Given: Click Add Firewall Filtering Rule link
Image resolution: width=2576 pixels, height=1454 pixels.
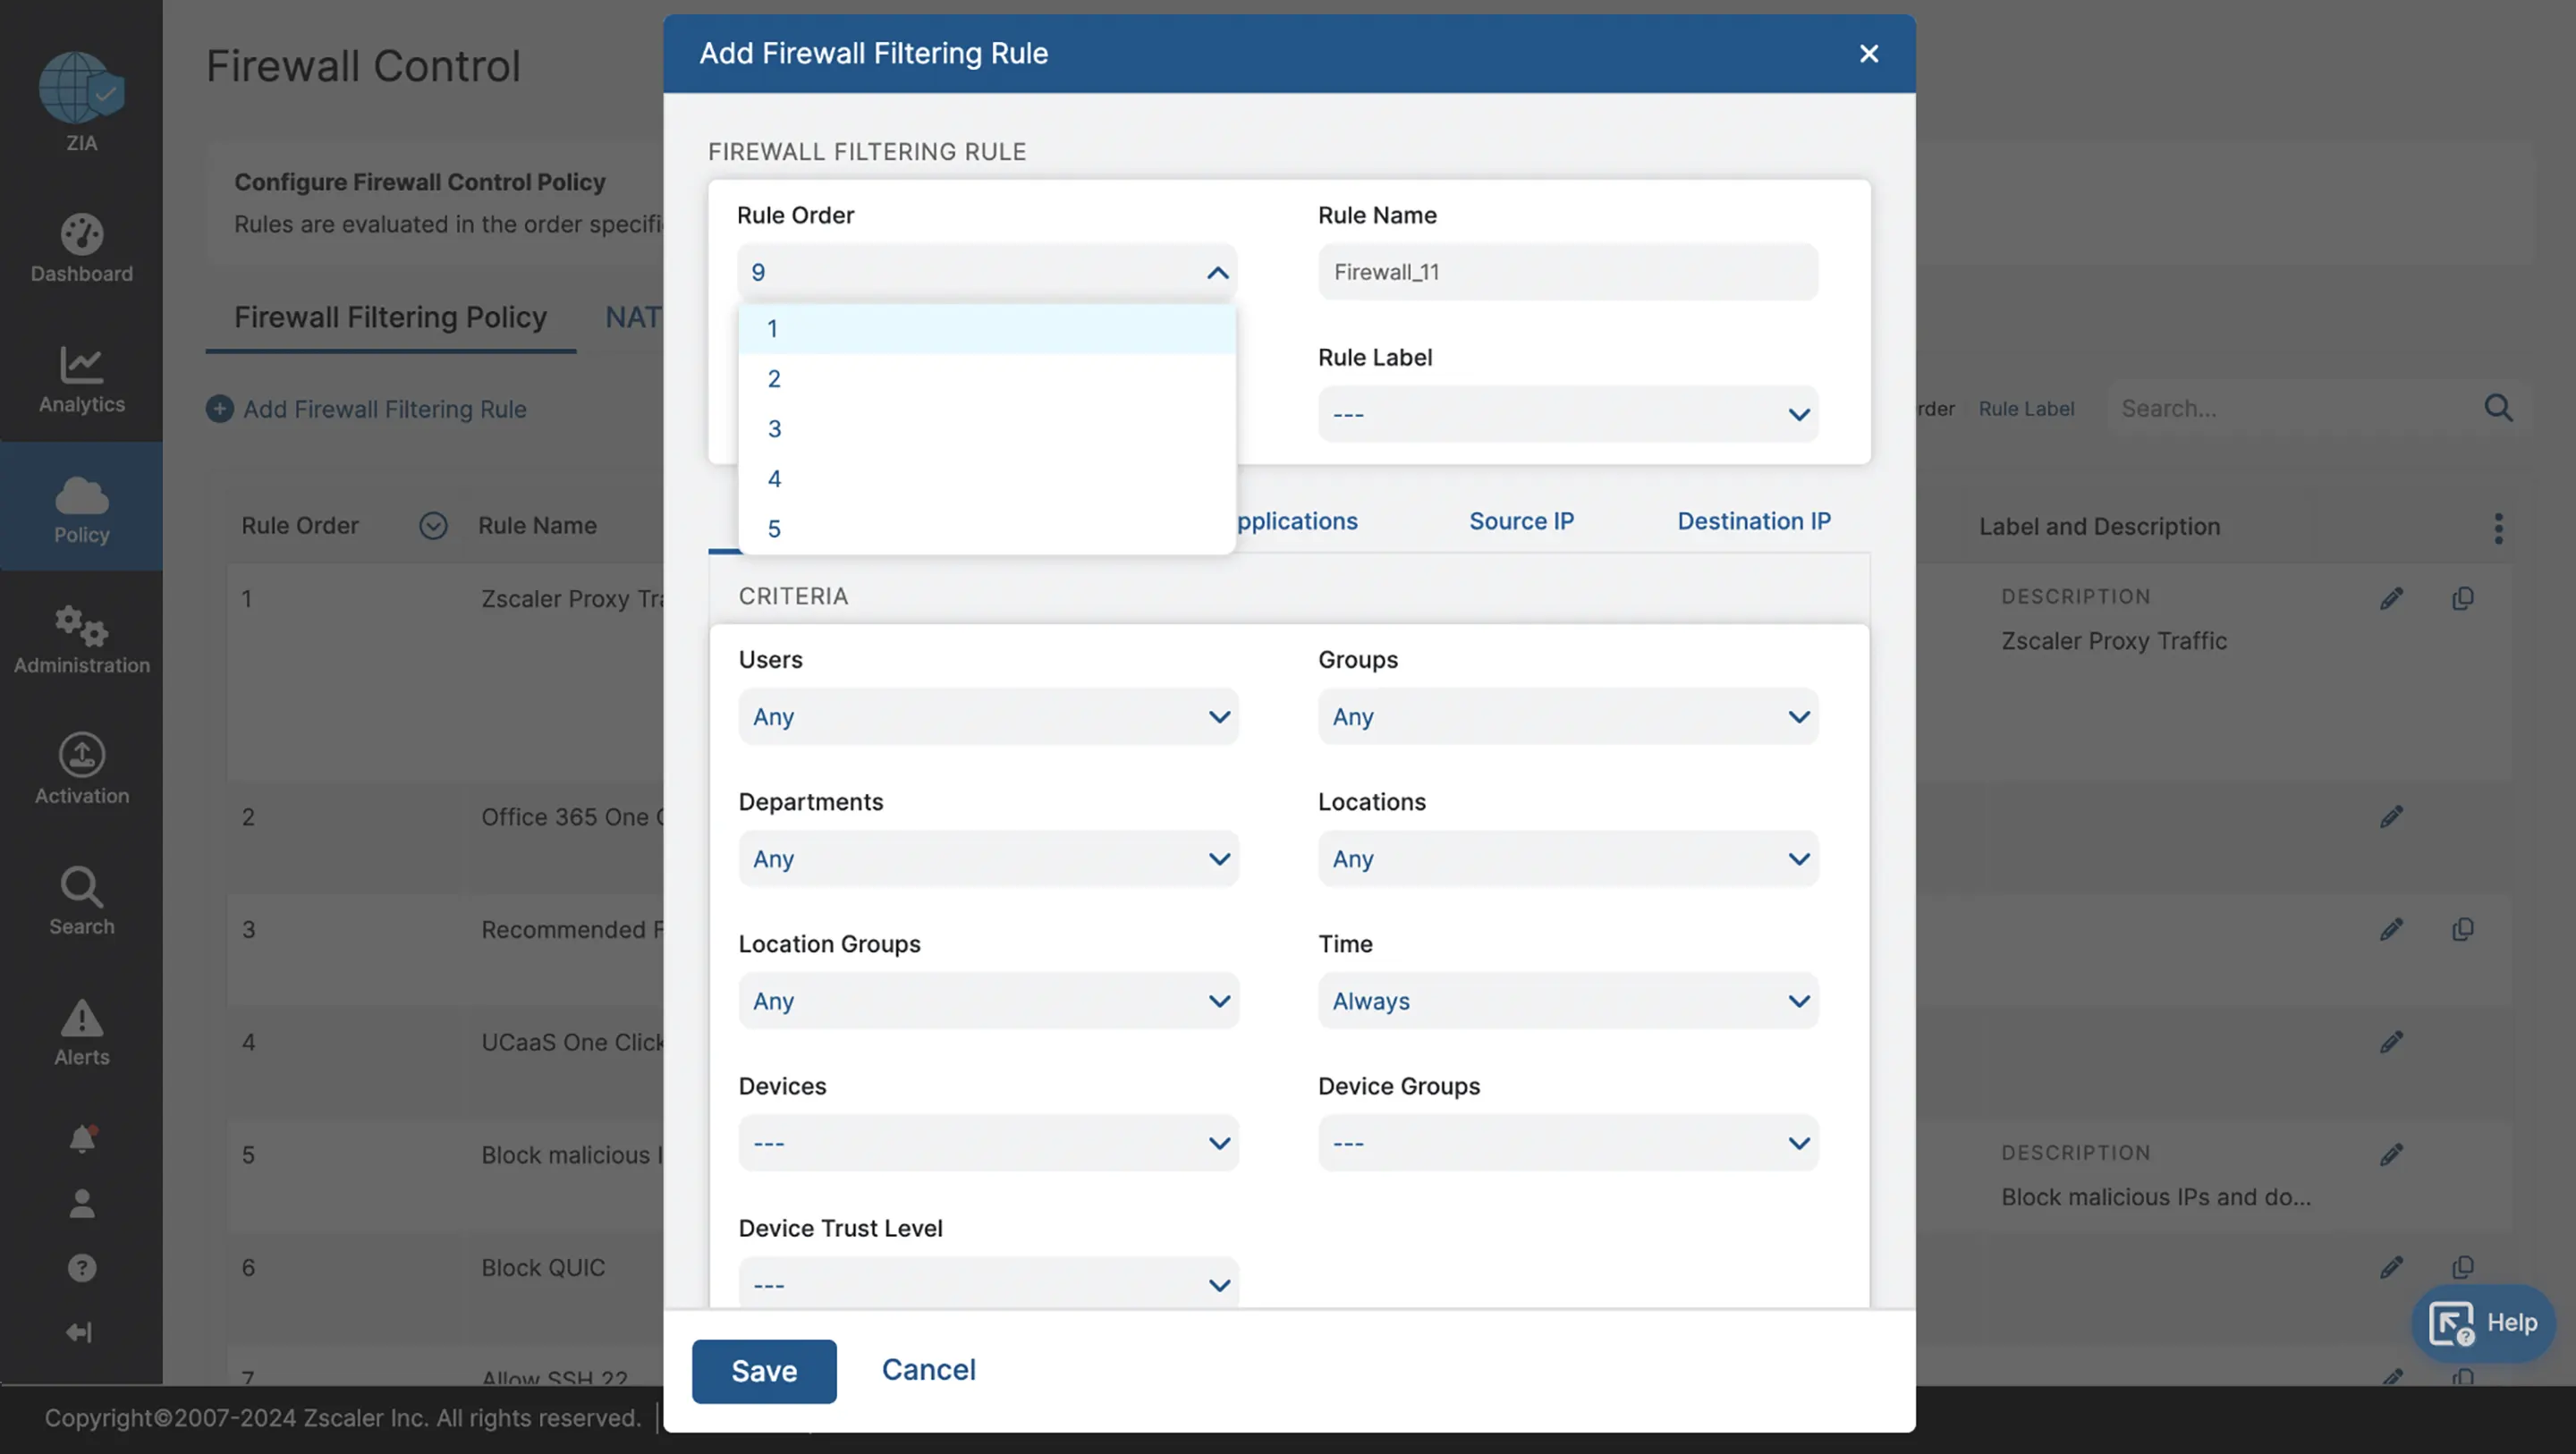Looking at the screenshot, I should pos(366,408).
